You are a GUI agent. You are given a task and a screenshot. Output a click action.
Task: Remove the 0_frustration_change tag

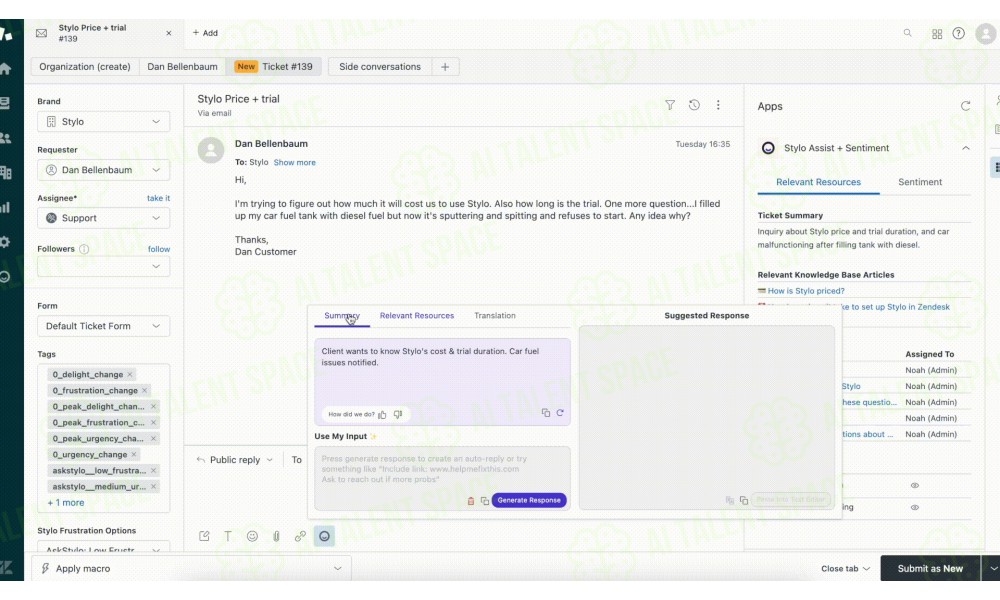pos(145,391)
